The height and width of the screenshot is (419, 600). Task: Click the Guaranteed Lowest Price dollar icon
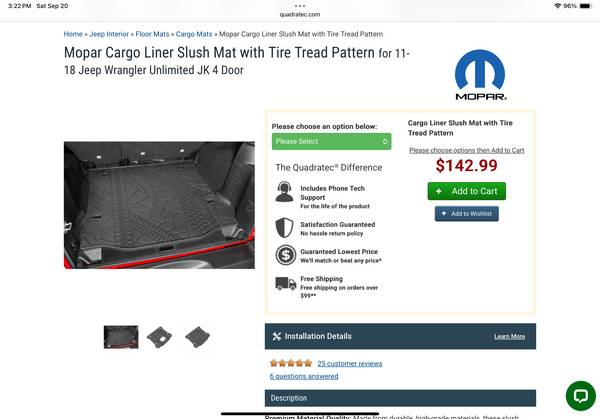tap(285, 255)
